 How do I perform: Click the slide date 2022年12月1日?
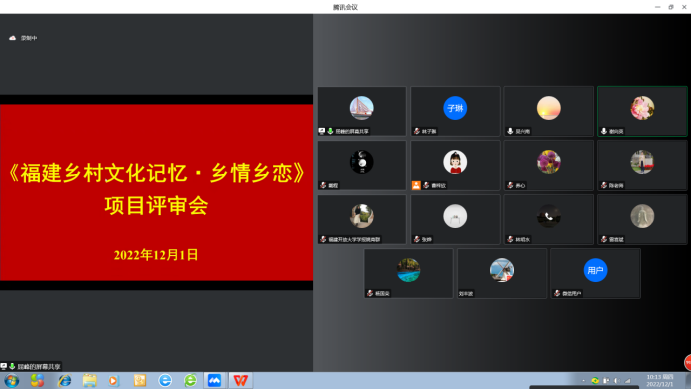click(156, 255)
